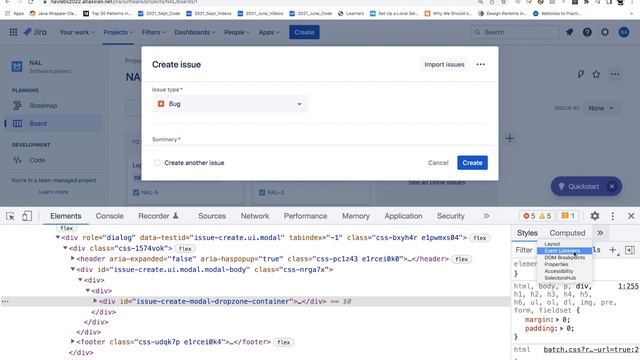Open the Recorder tab

(158, 216)
